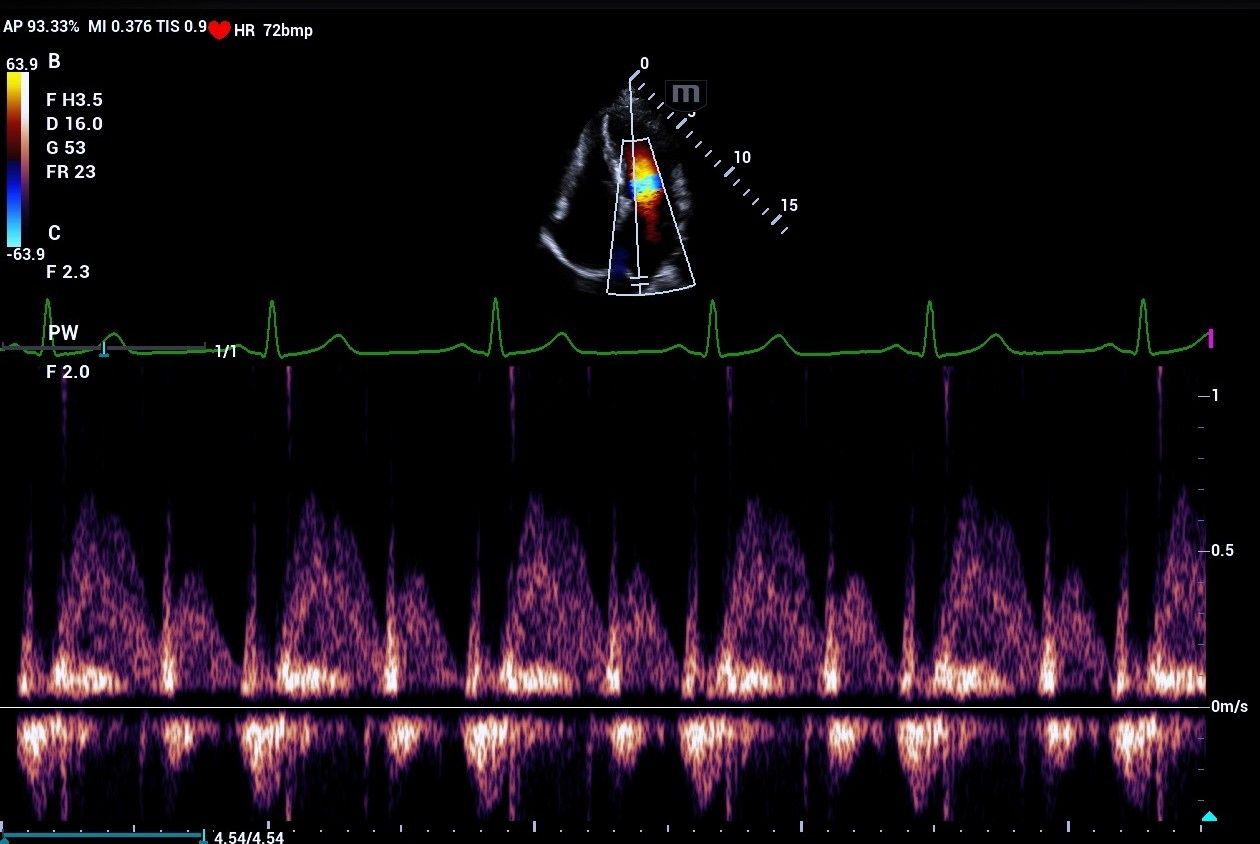This screenshot has height=844, width=1260.
Task: Select the PW mode label
Action: (x=64, y=332)
